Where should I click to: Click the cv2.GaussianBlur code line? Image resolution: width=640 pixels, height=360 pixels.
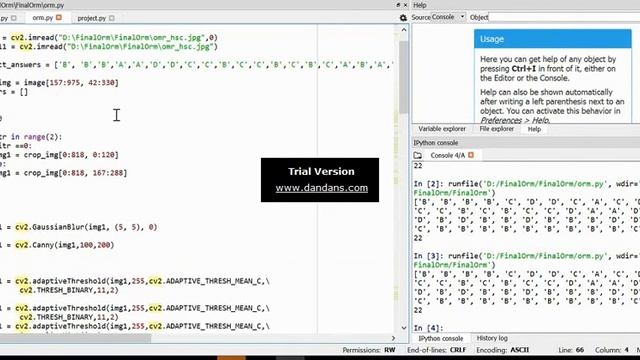pos(78,227)
